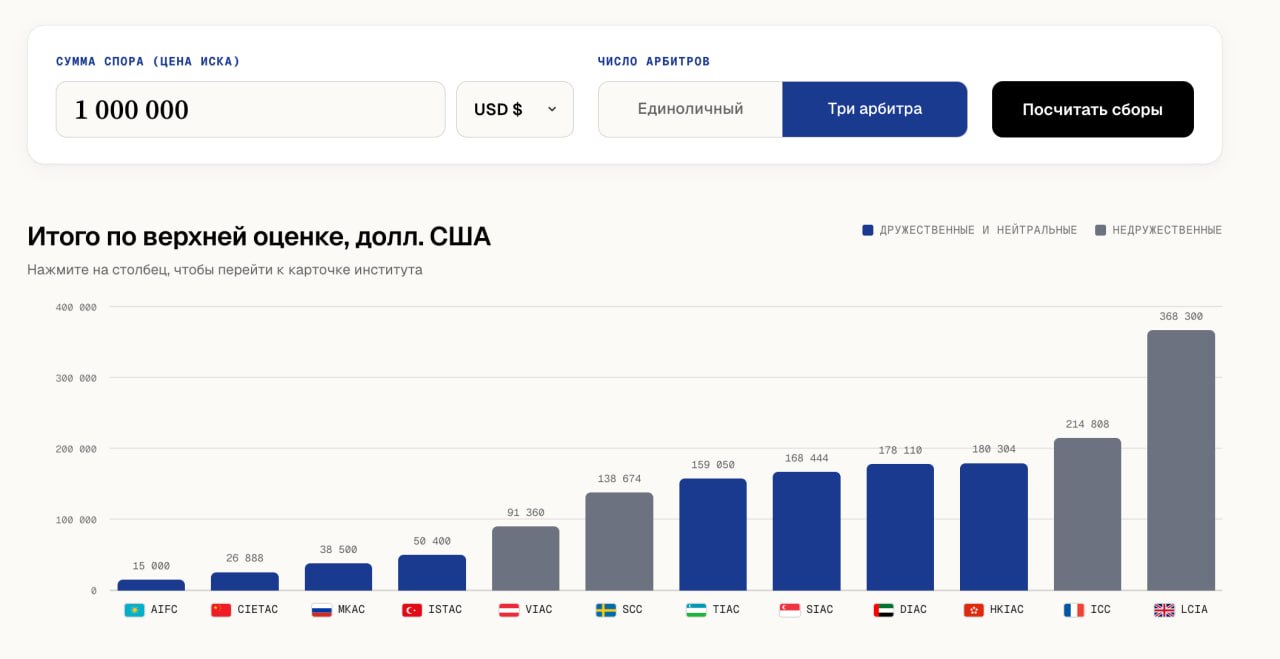Click the 100 000 axis label
Viewport: 1280px width, 659px height.
[76, 520]
